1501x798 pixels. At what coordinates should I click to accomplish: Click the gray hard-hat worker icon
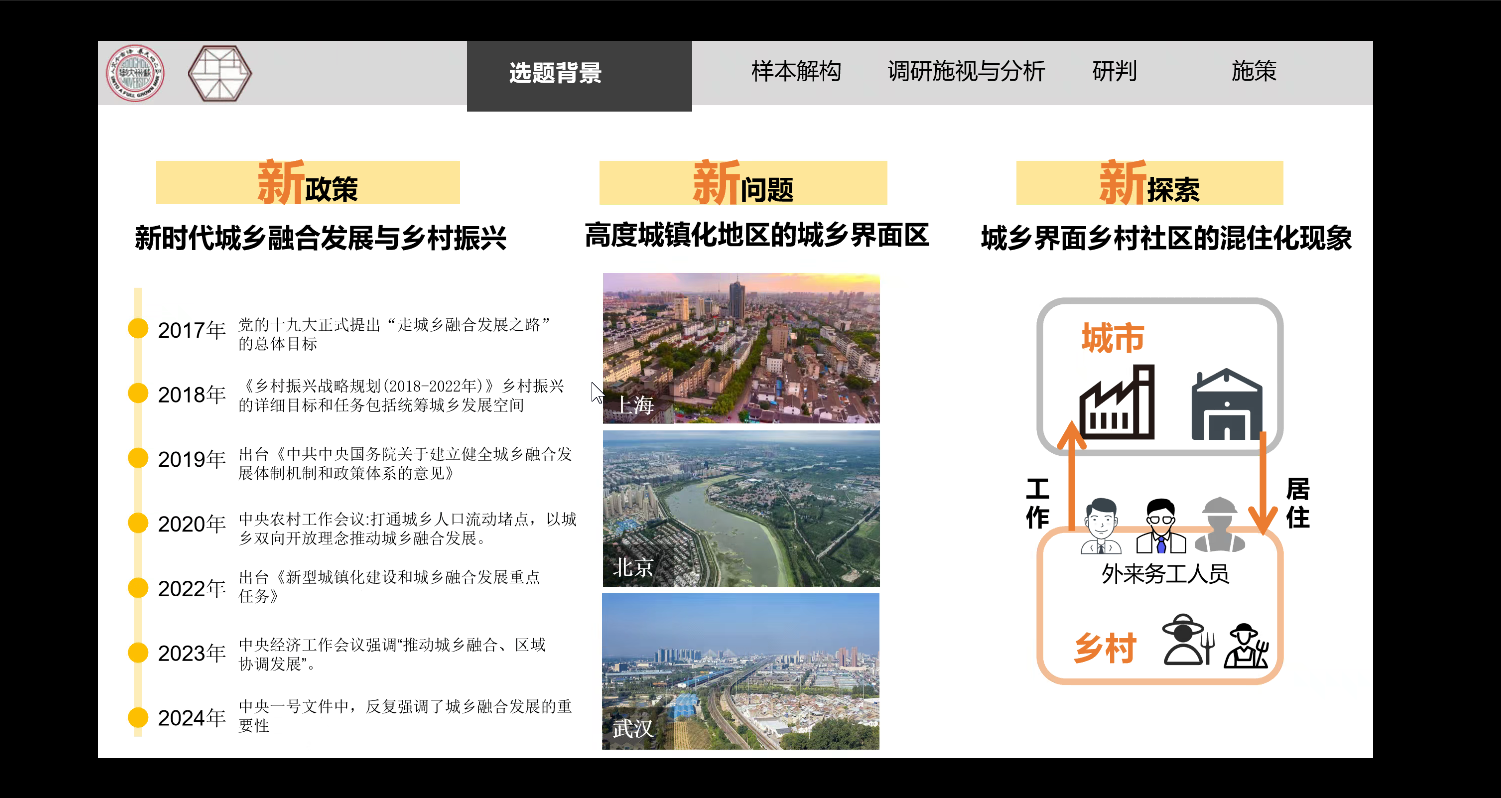pos(1219,525)
